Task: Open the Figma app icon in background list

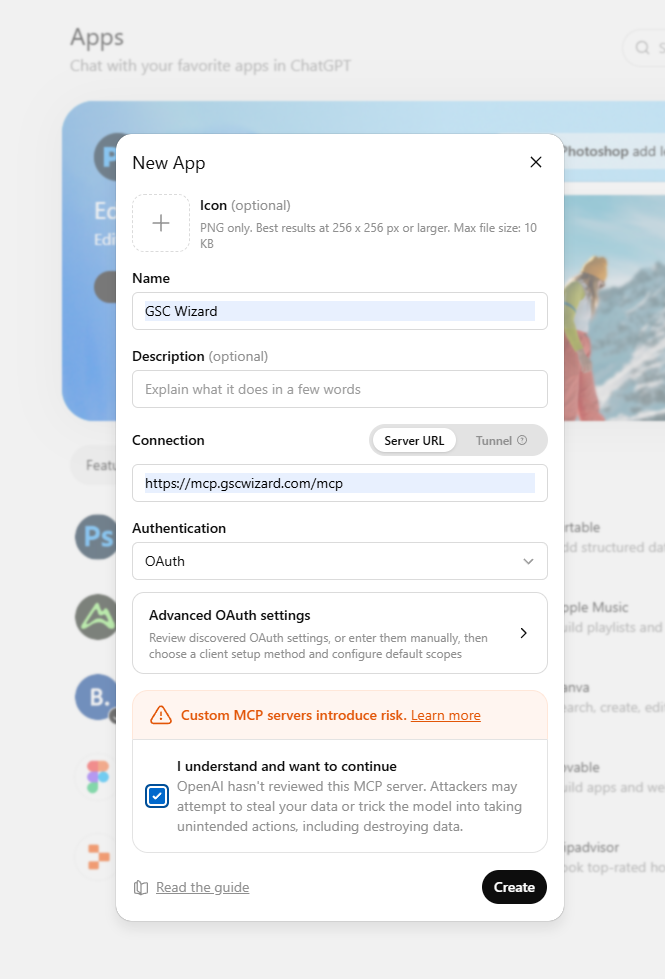Action: (97, 776)
